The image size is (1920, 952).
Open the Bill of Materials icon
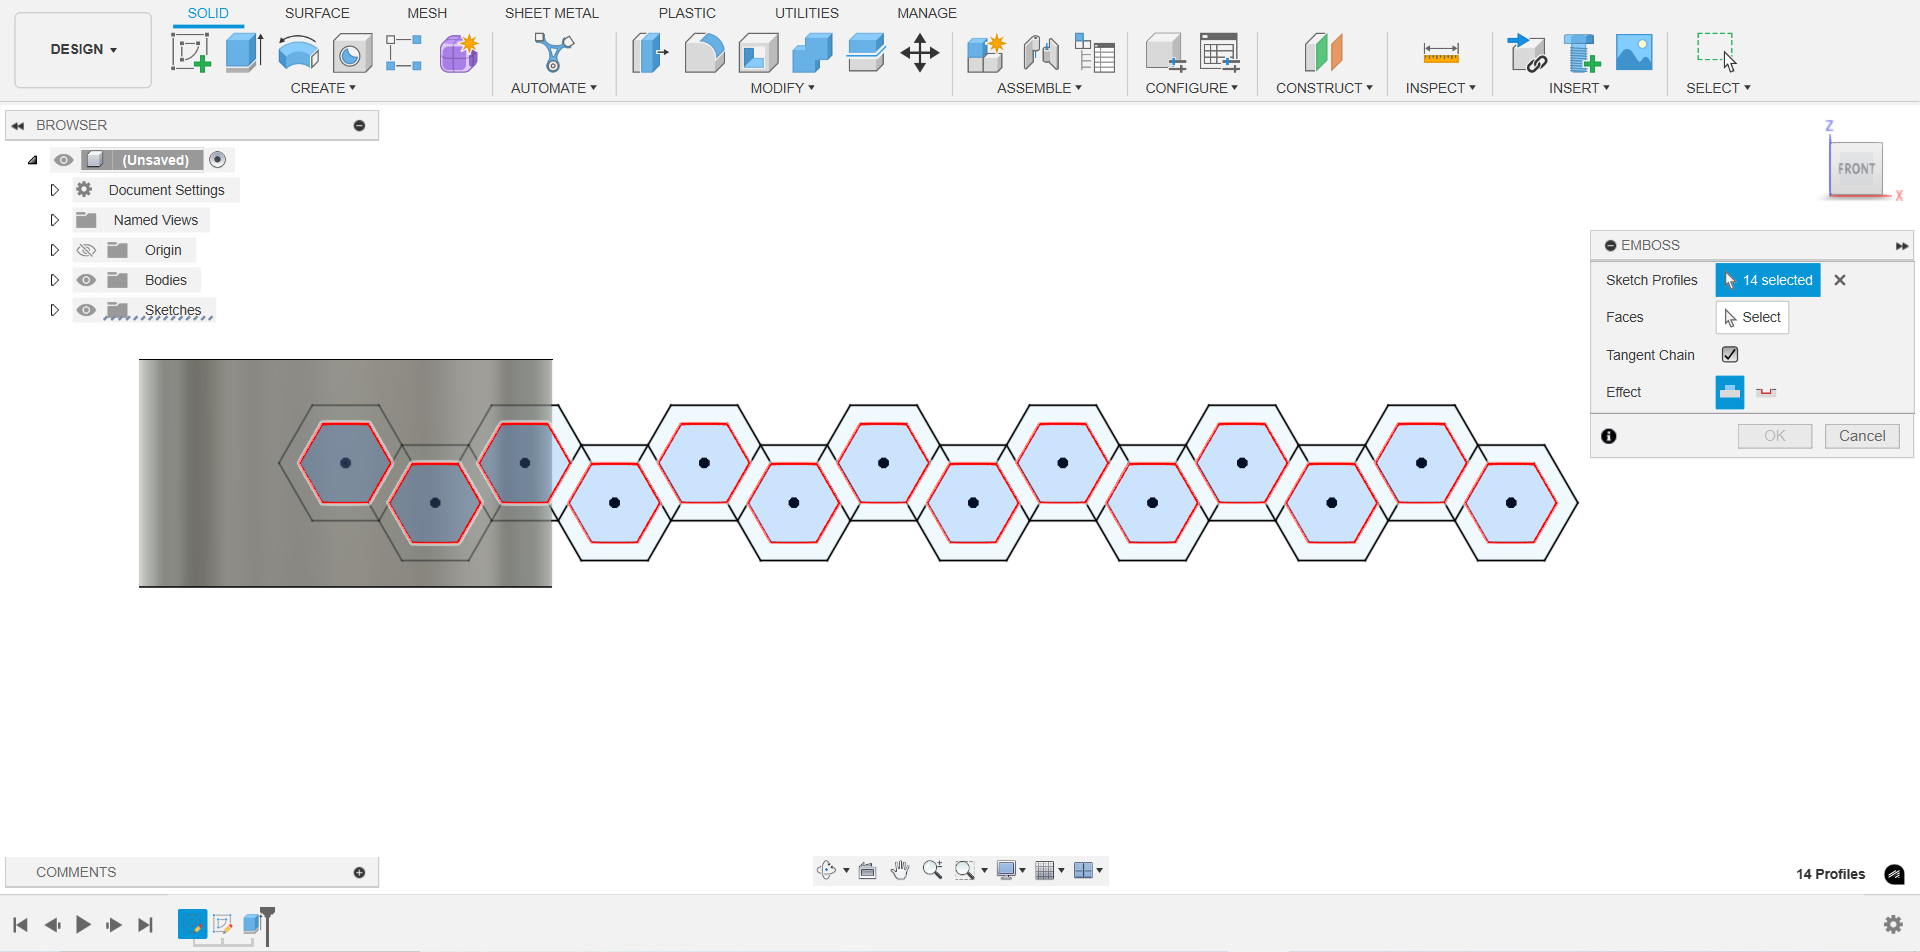(1095, 52)
